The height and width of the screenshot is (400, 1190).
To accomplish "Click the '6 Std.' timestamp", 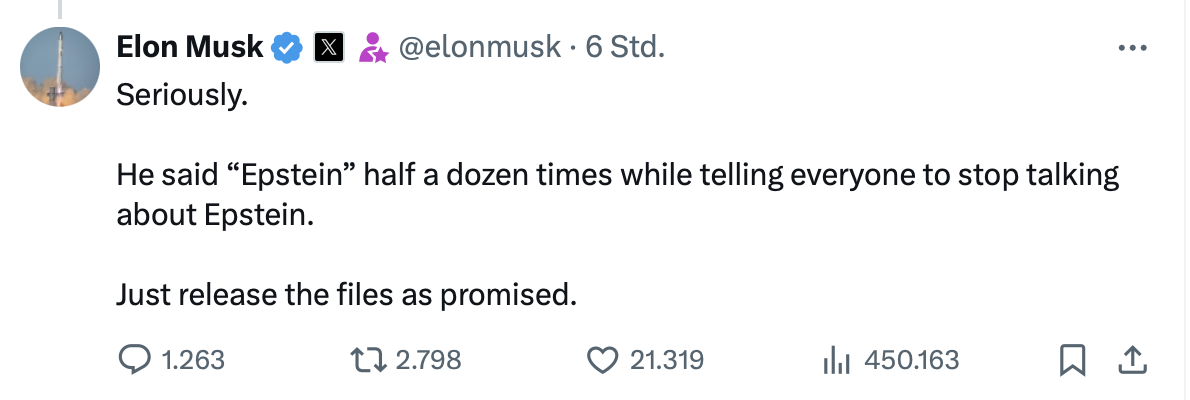I will 626,46.
